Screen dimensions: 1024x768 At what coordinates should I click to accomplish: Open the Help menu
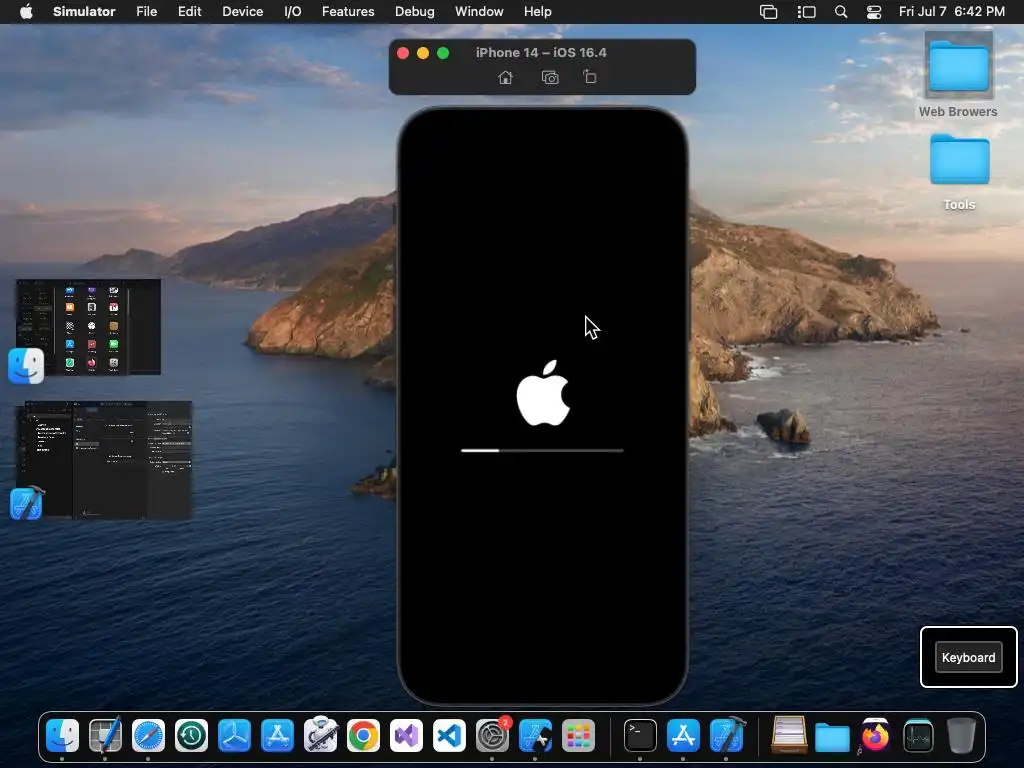(537, 12)
